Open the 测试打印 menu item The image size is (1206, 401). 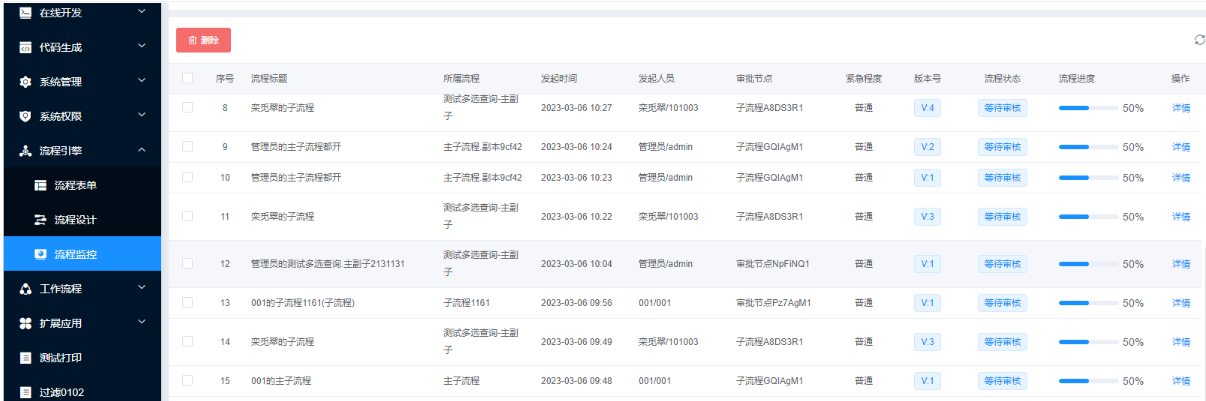tap(80, 358)
